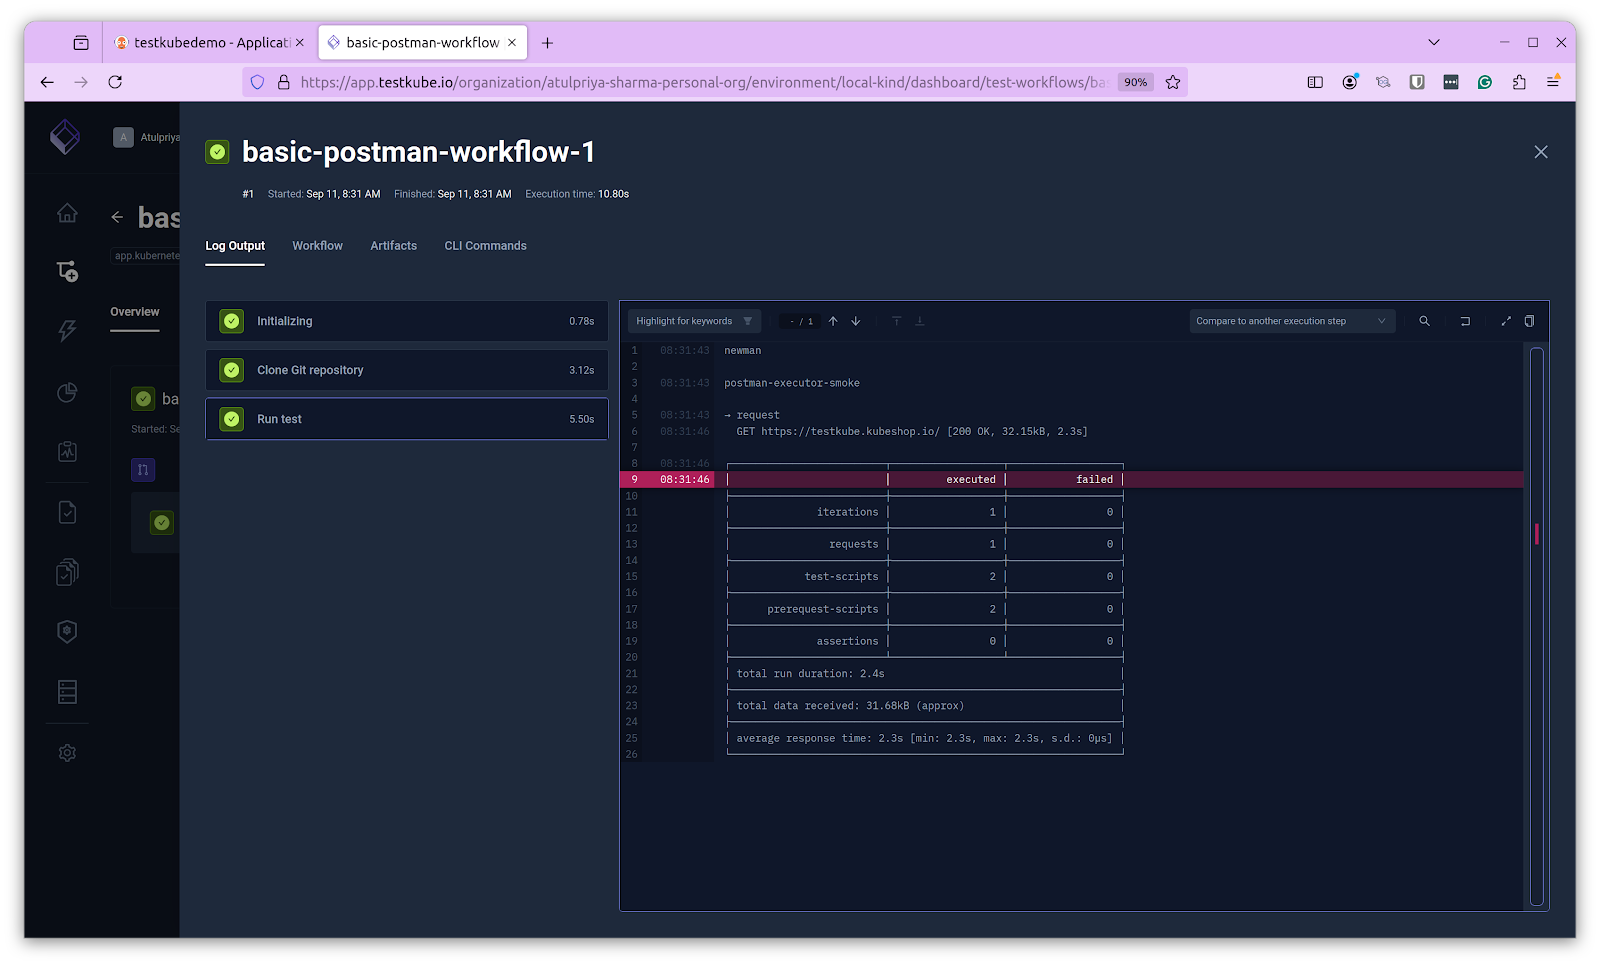Click the Atulpriya organization avatar
The image size is (1600, 965).
(x=123, y=137)
